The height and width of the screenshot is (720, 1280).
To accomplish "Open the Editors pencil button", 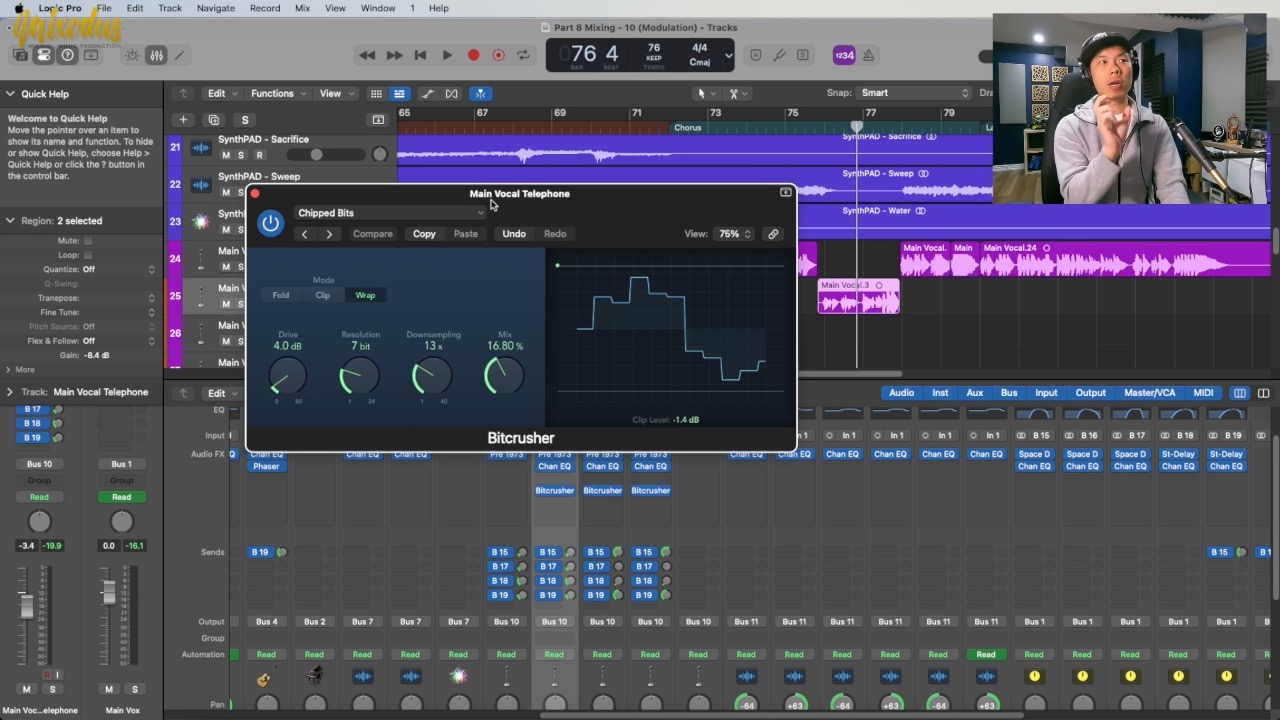I will pyautogui.click(x=180, y=55).
